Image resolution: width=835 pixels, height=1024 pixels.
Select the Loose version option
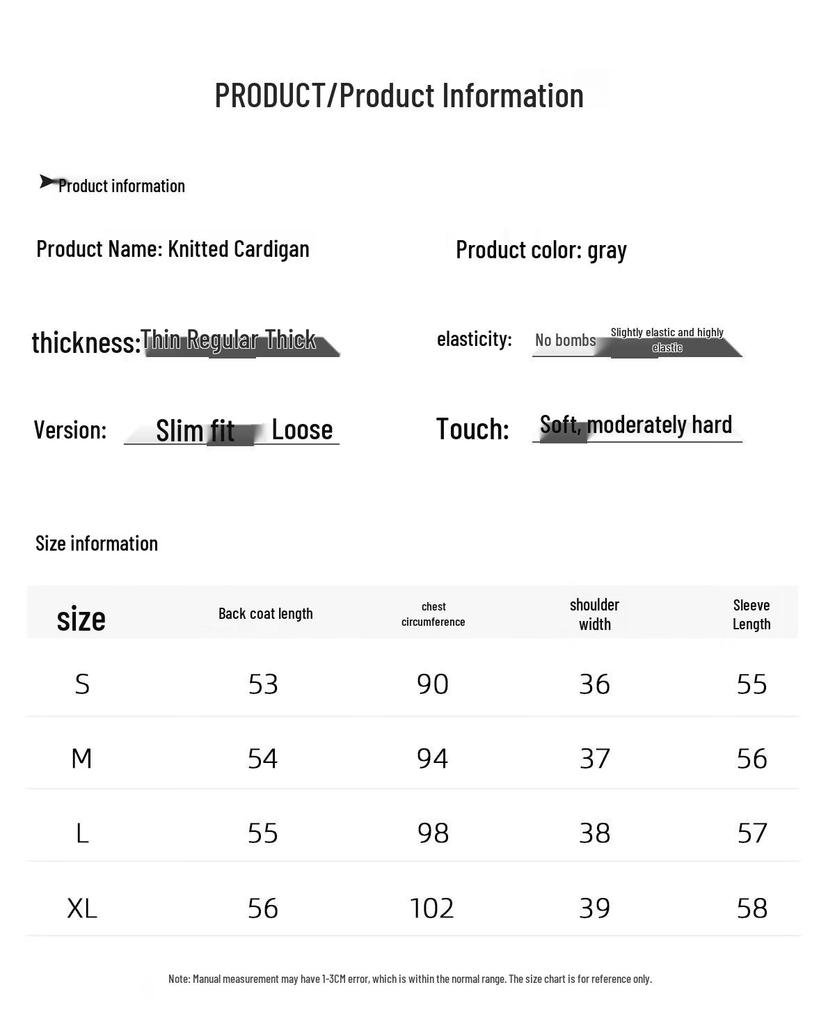302,430
